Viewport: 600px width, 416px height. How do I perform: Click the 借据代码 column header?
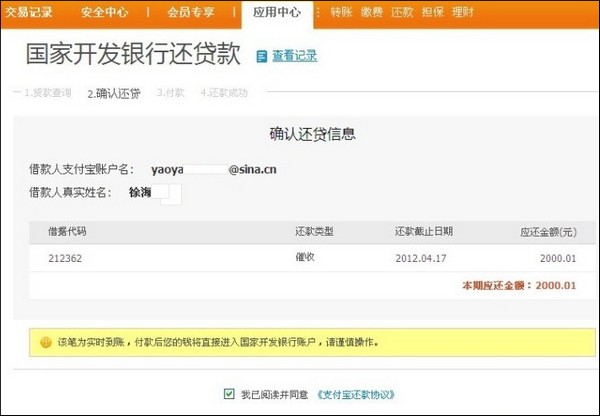(x=67, y=231)
